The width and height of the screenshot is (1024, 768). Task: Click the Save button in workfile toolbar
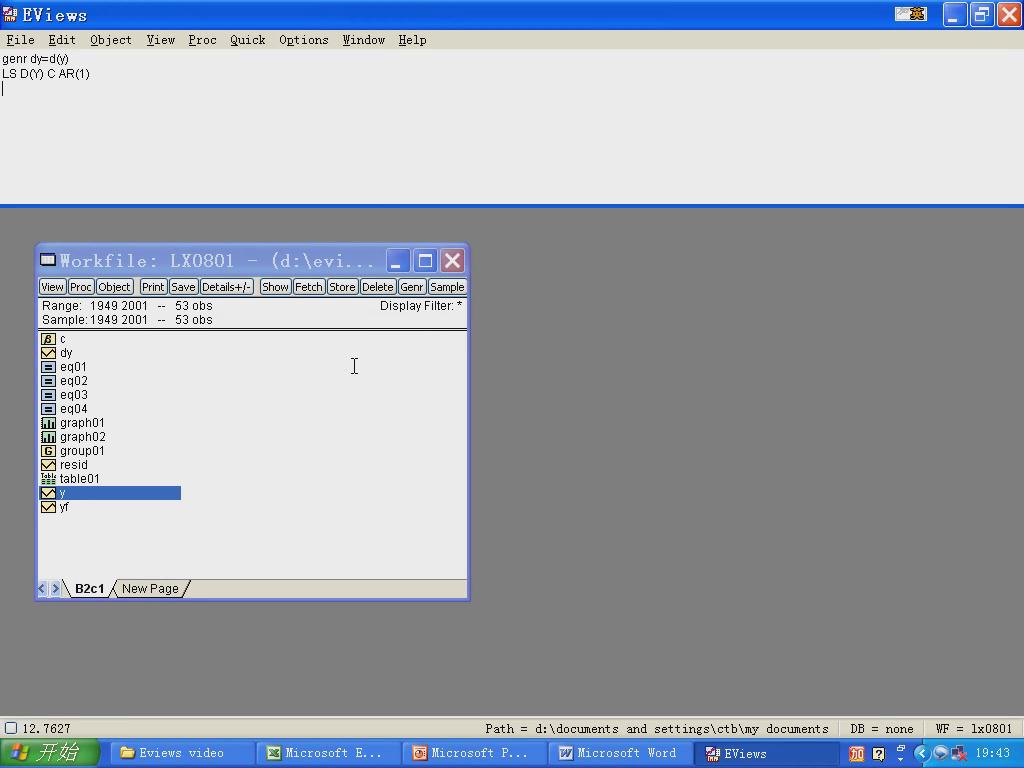click(184, 287)
